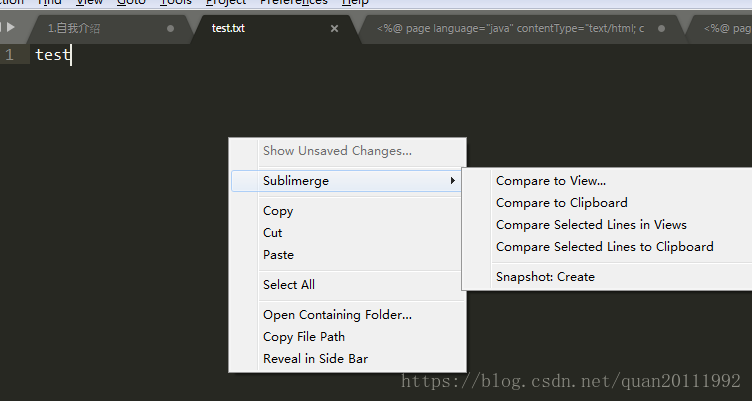Screen dimensions: 752x401
Task: Open the Tools menu
Action: pyautogui.click(x=176, y=2)
